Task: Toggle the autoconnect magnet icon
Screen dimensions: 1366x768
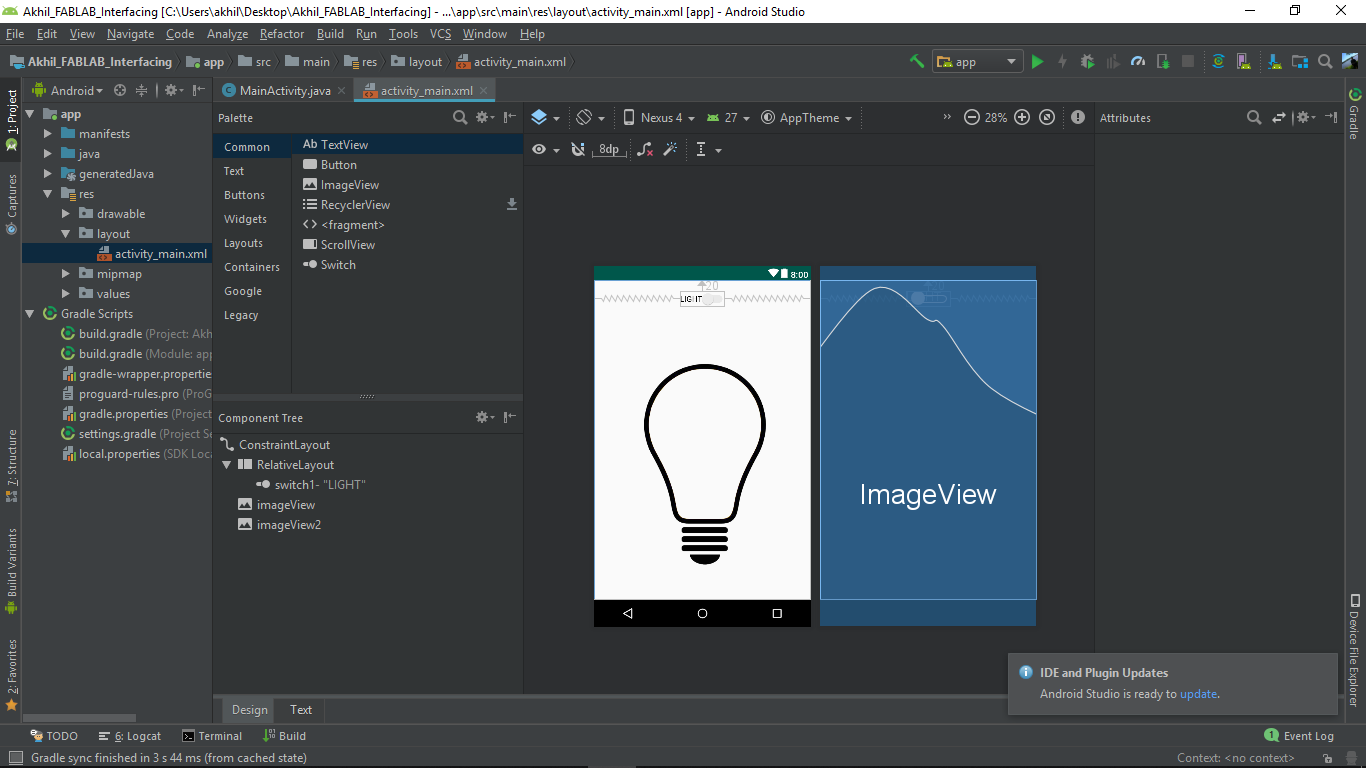Action: [x=577, y=150]
